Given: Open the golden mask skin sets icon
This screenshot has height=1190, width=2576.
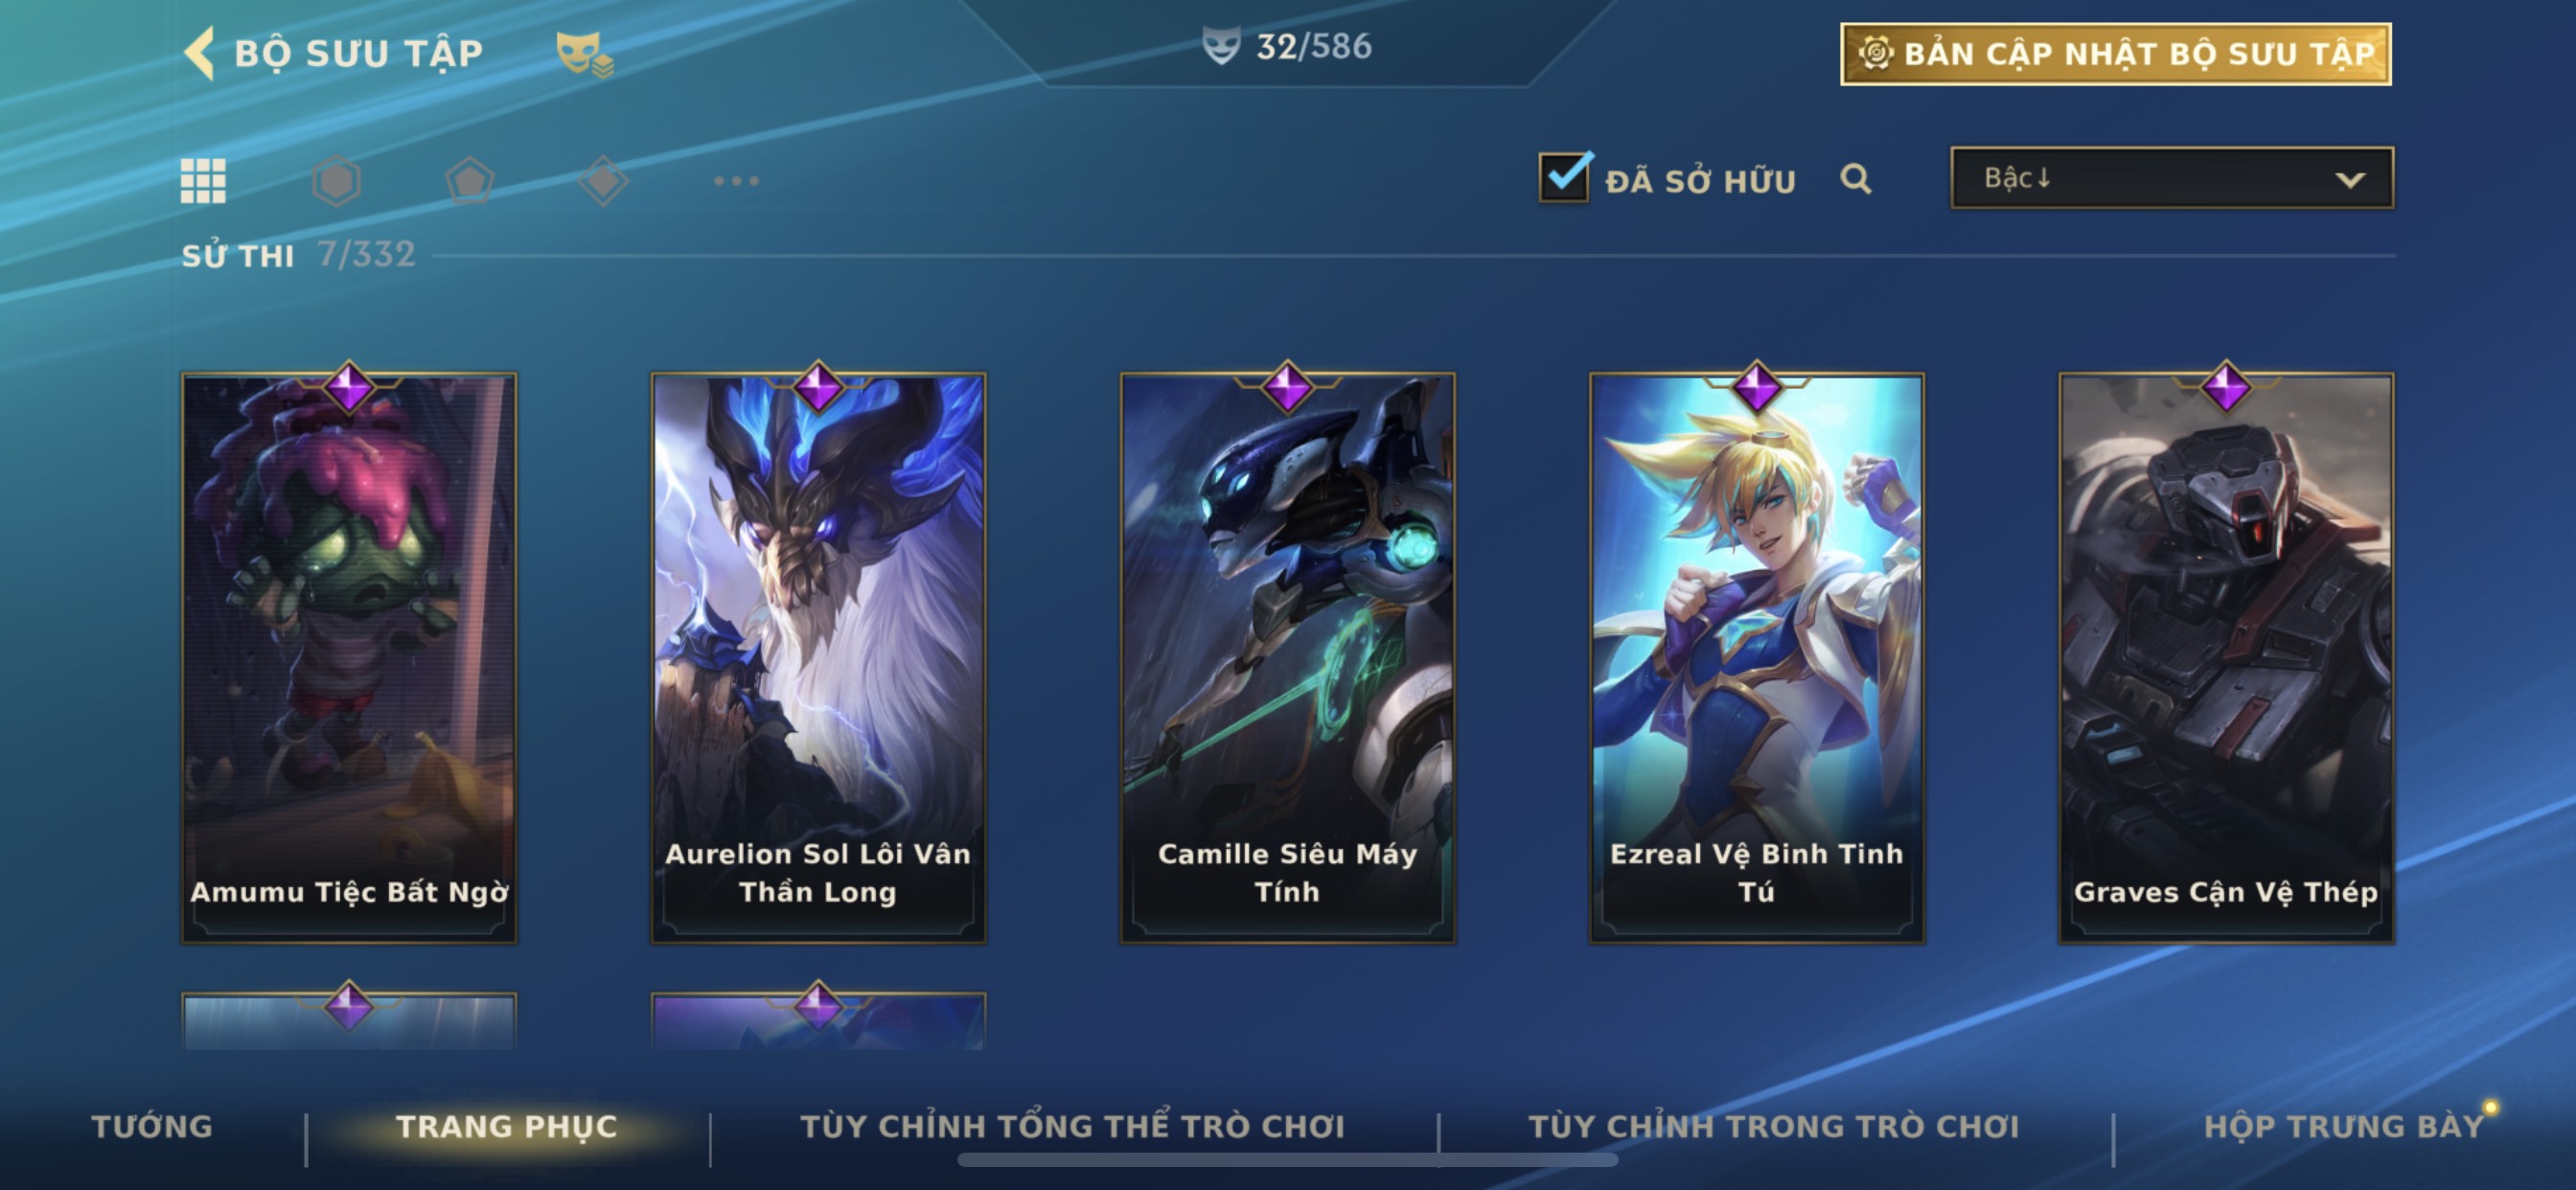Looking at the screenshot, I should click(584, 53).
